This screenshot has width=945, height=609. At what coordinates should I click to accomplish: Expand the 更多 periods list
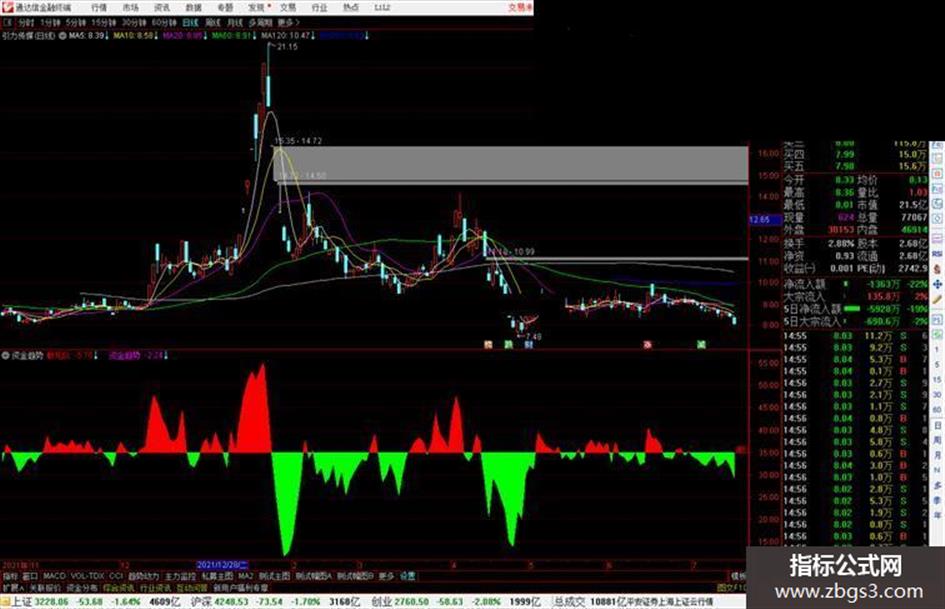[x=289, y=22]
